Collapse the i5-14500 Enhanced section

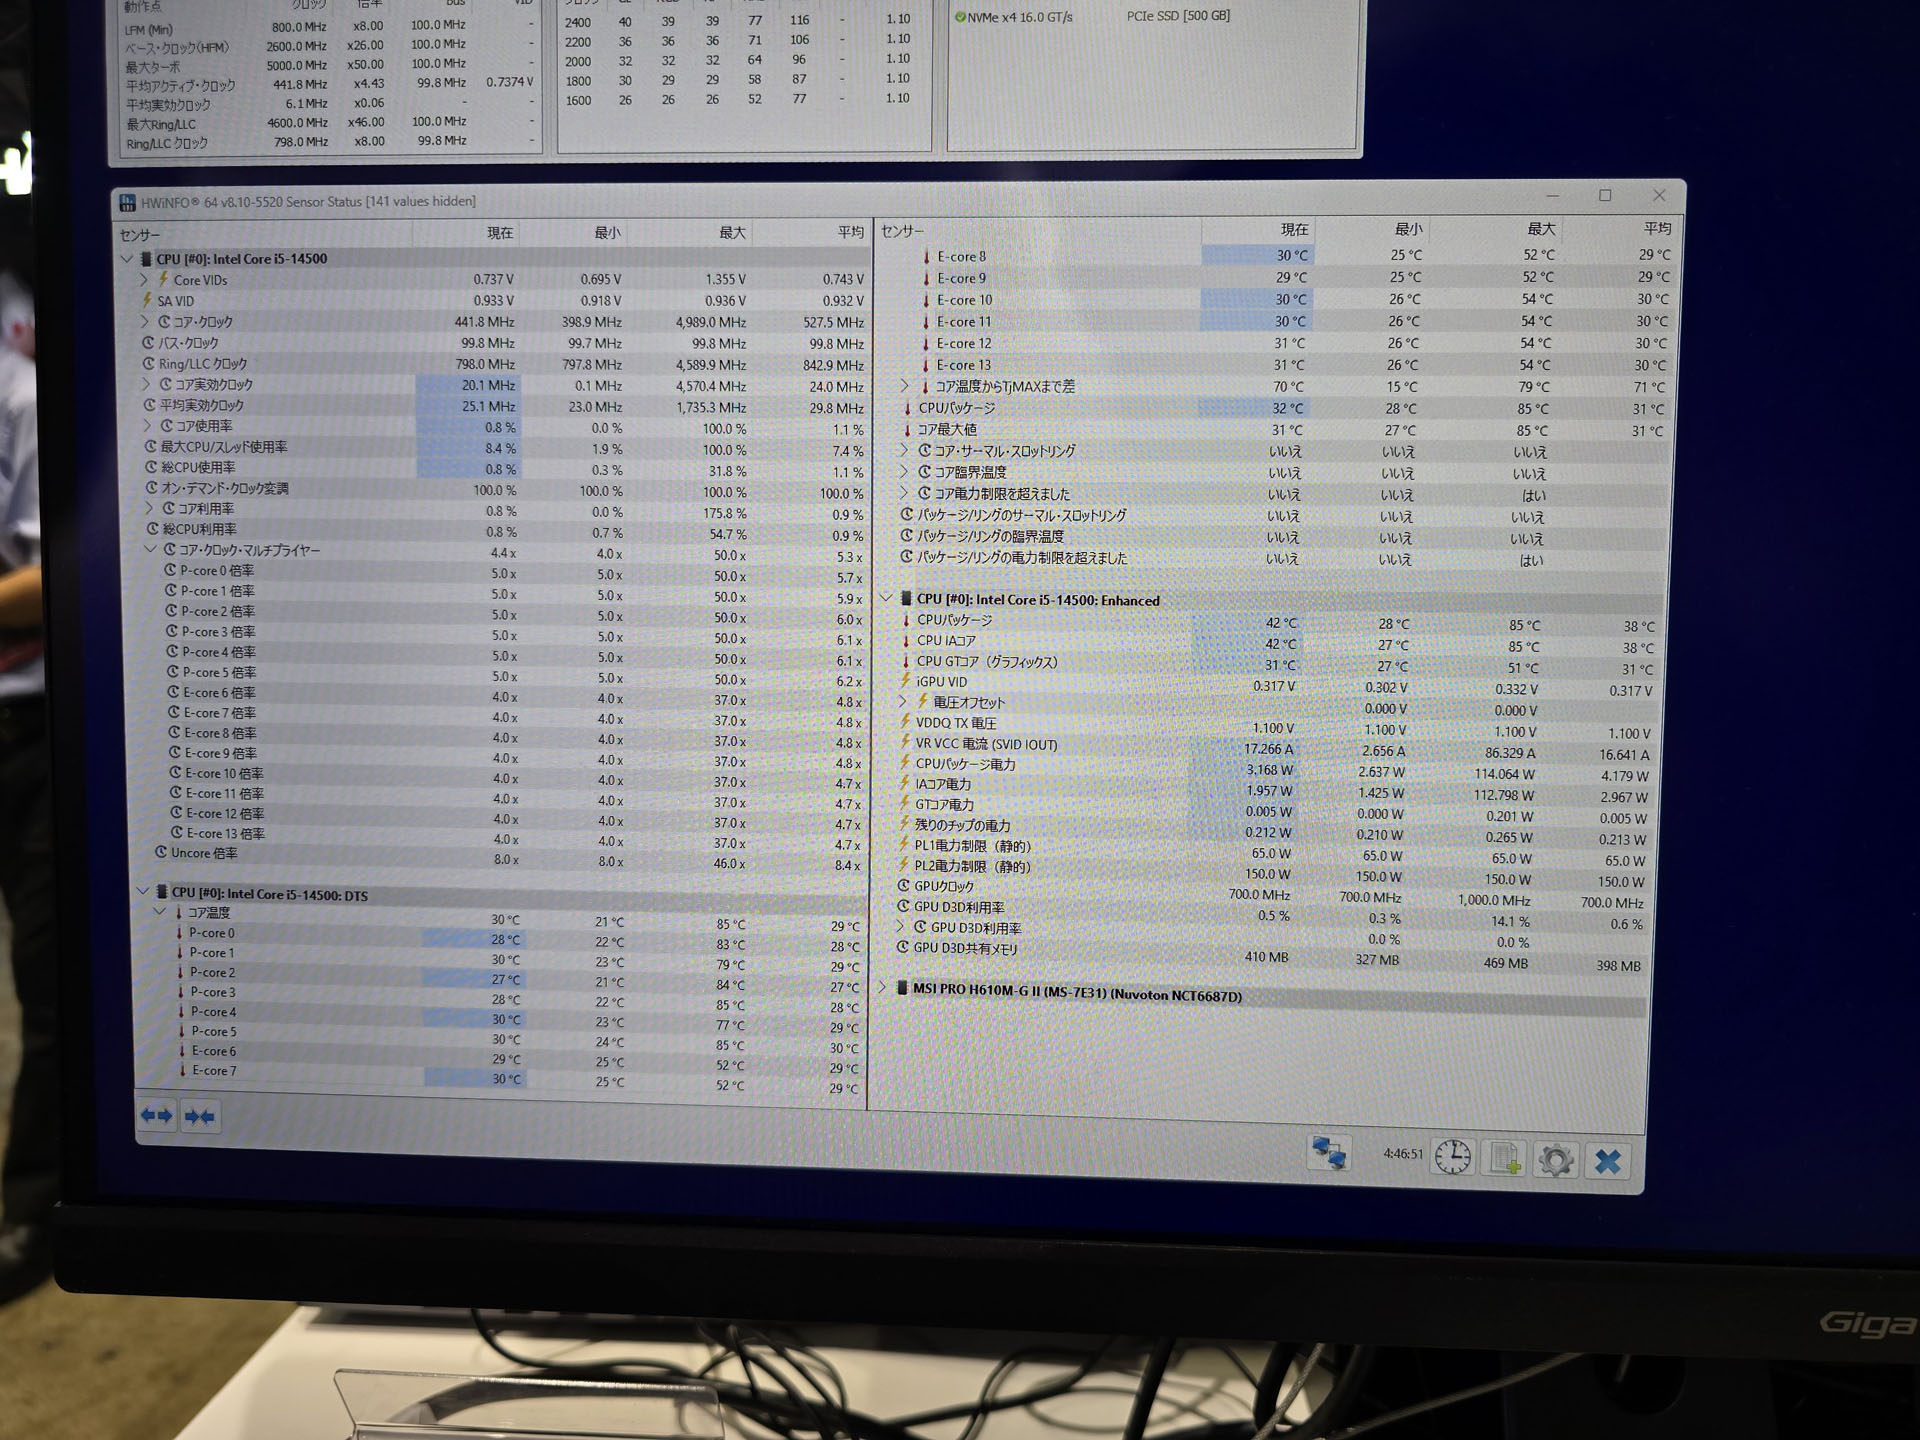(x=886, y=599)
